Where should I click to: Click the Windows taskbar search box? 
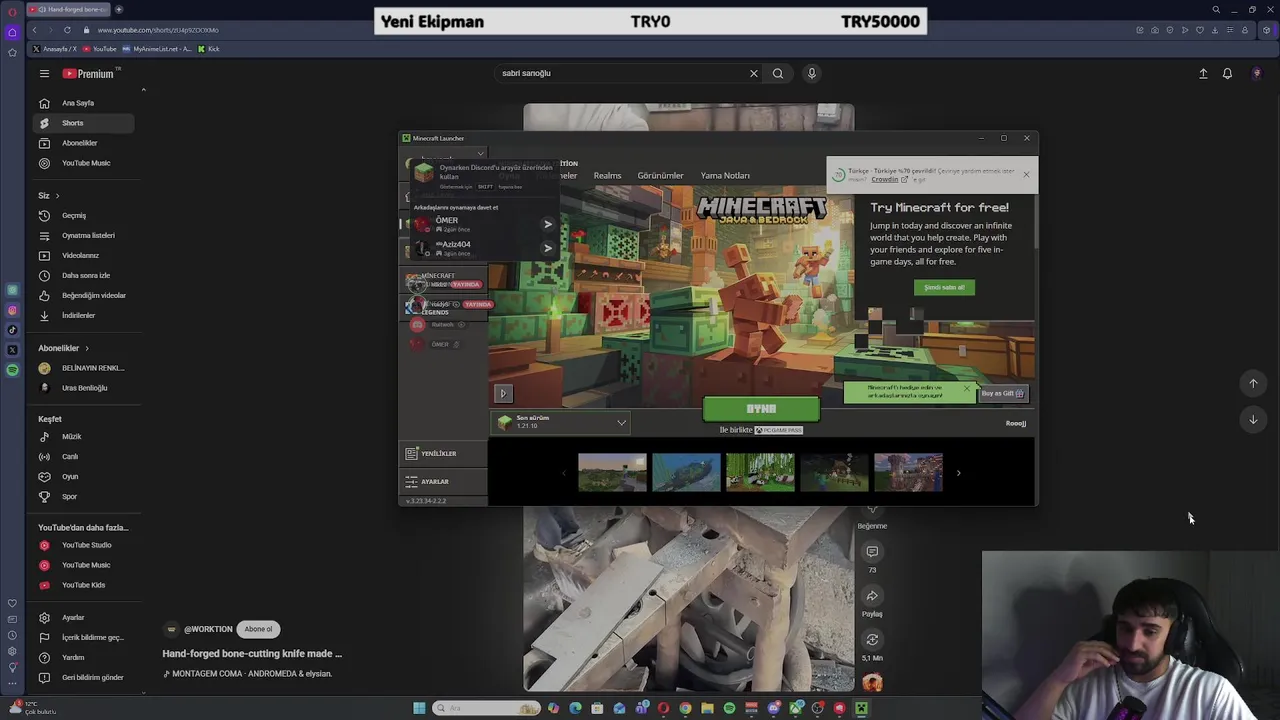coord(487,708)
